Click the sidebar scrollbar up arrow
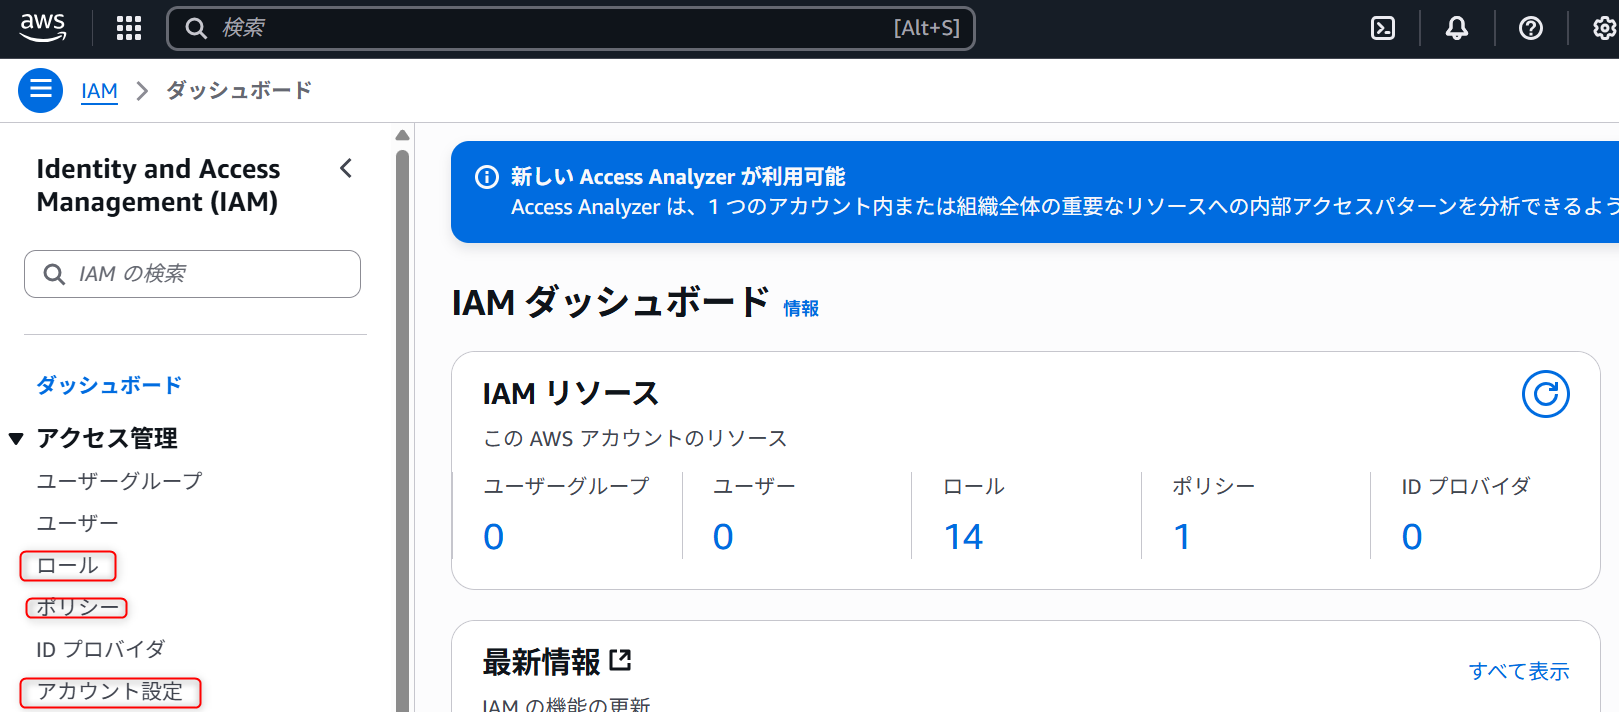 tap(402, 135)
